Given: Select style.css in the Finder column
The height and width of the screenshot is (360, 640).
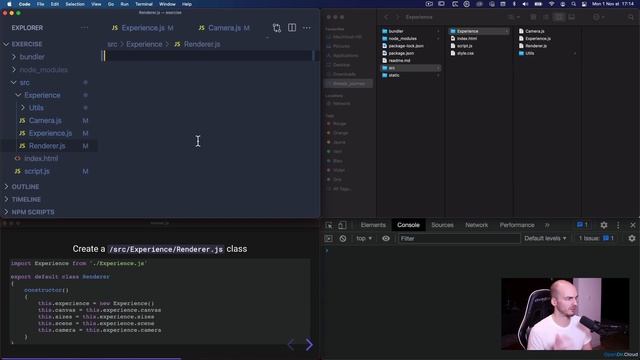Looking at the screenshot, I should click(x=465, y=53).
